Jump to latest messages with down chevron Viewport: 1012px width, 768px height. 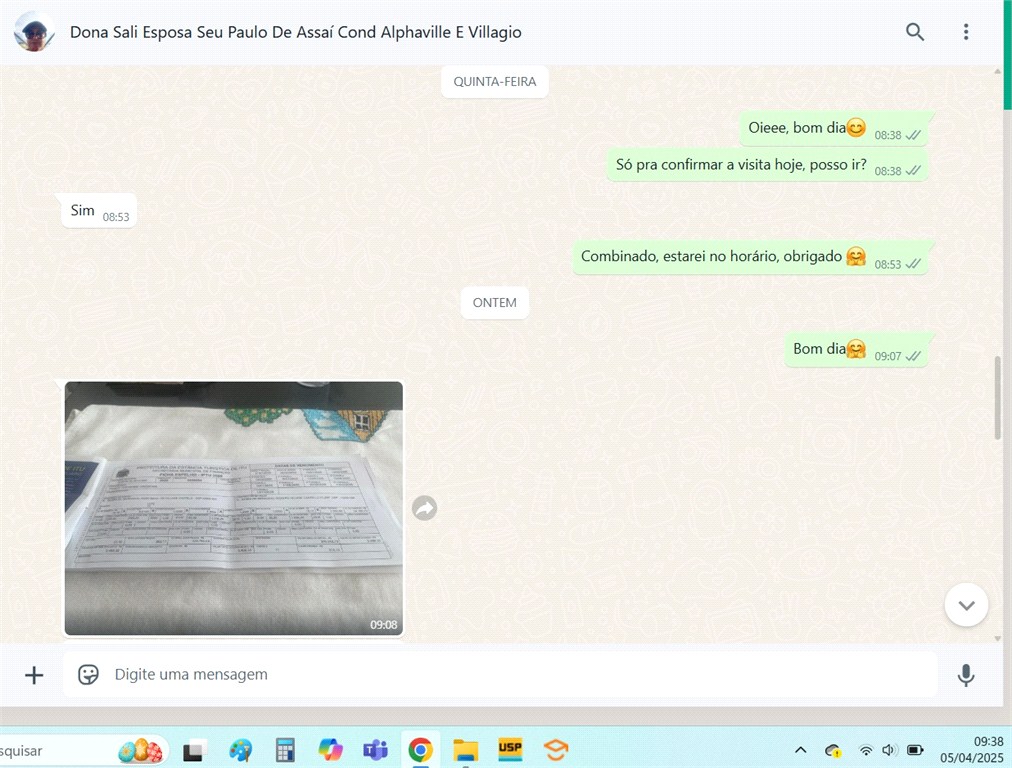click(966, 605)
